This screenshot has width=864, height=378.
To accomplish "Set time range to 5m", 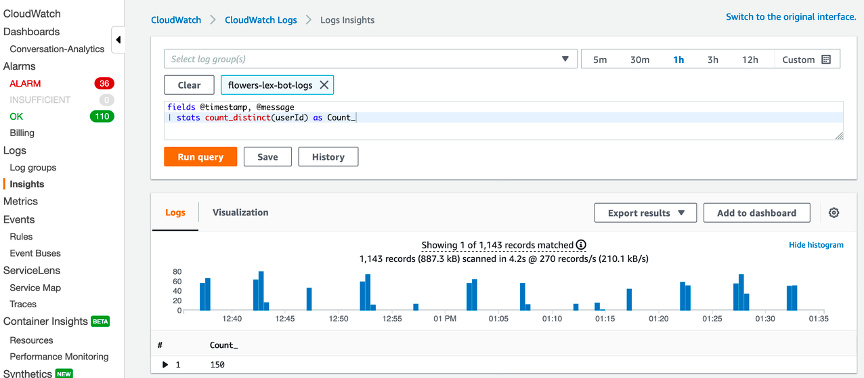I will 600,60.
